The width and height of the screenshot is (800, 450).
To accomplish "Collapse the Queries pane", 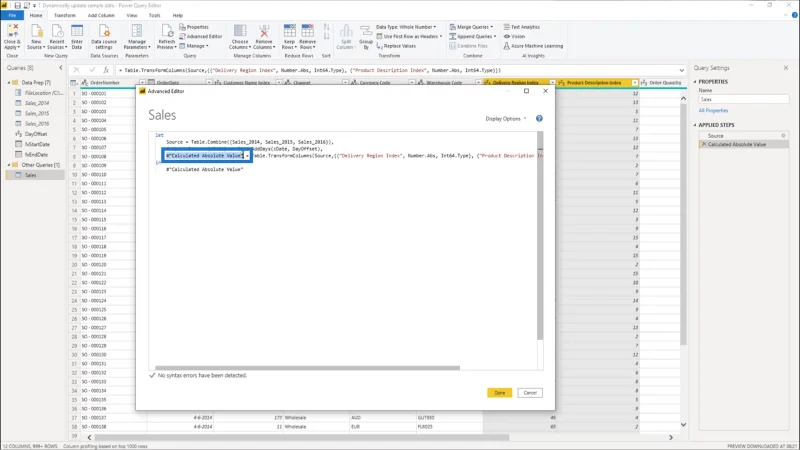I will [x=61, y=67].
